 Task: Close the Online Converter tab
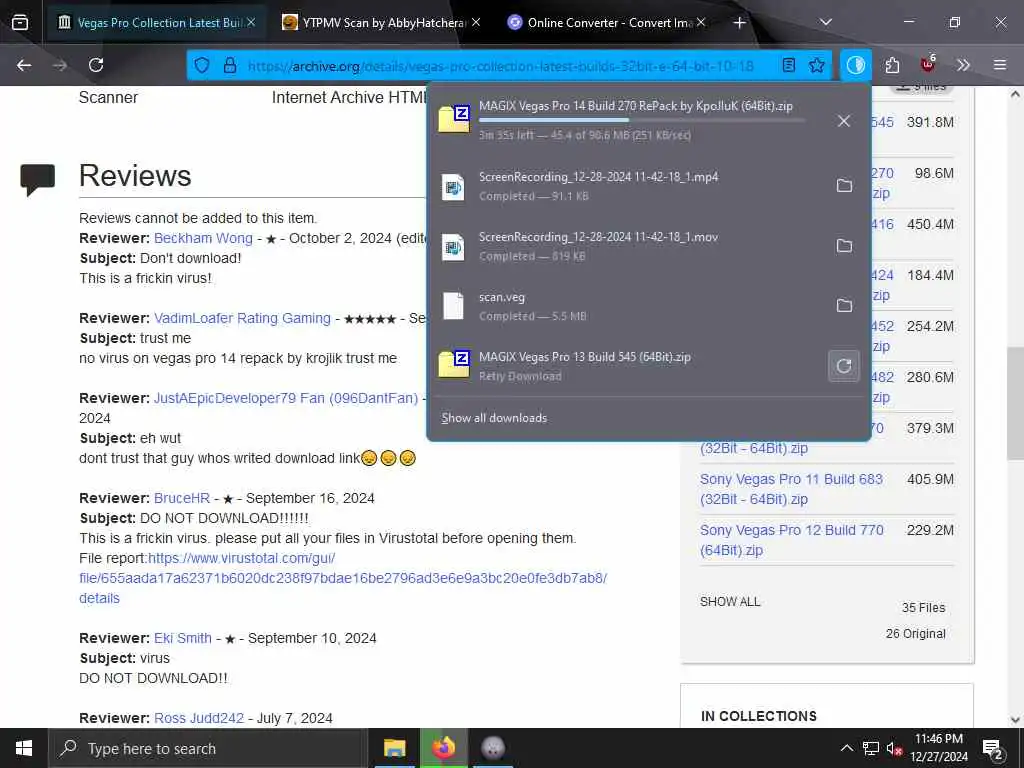coord(701,22)
